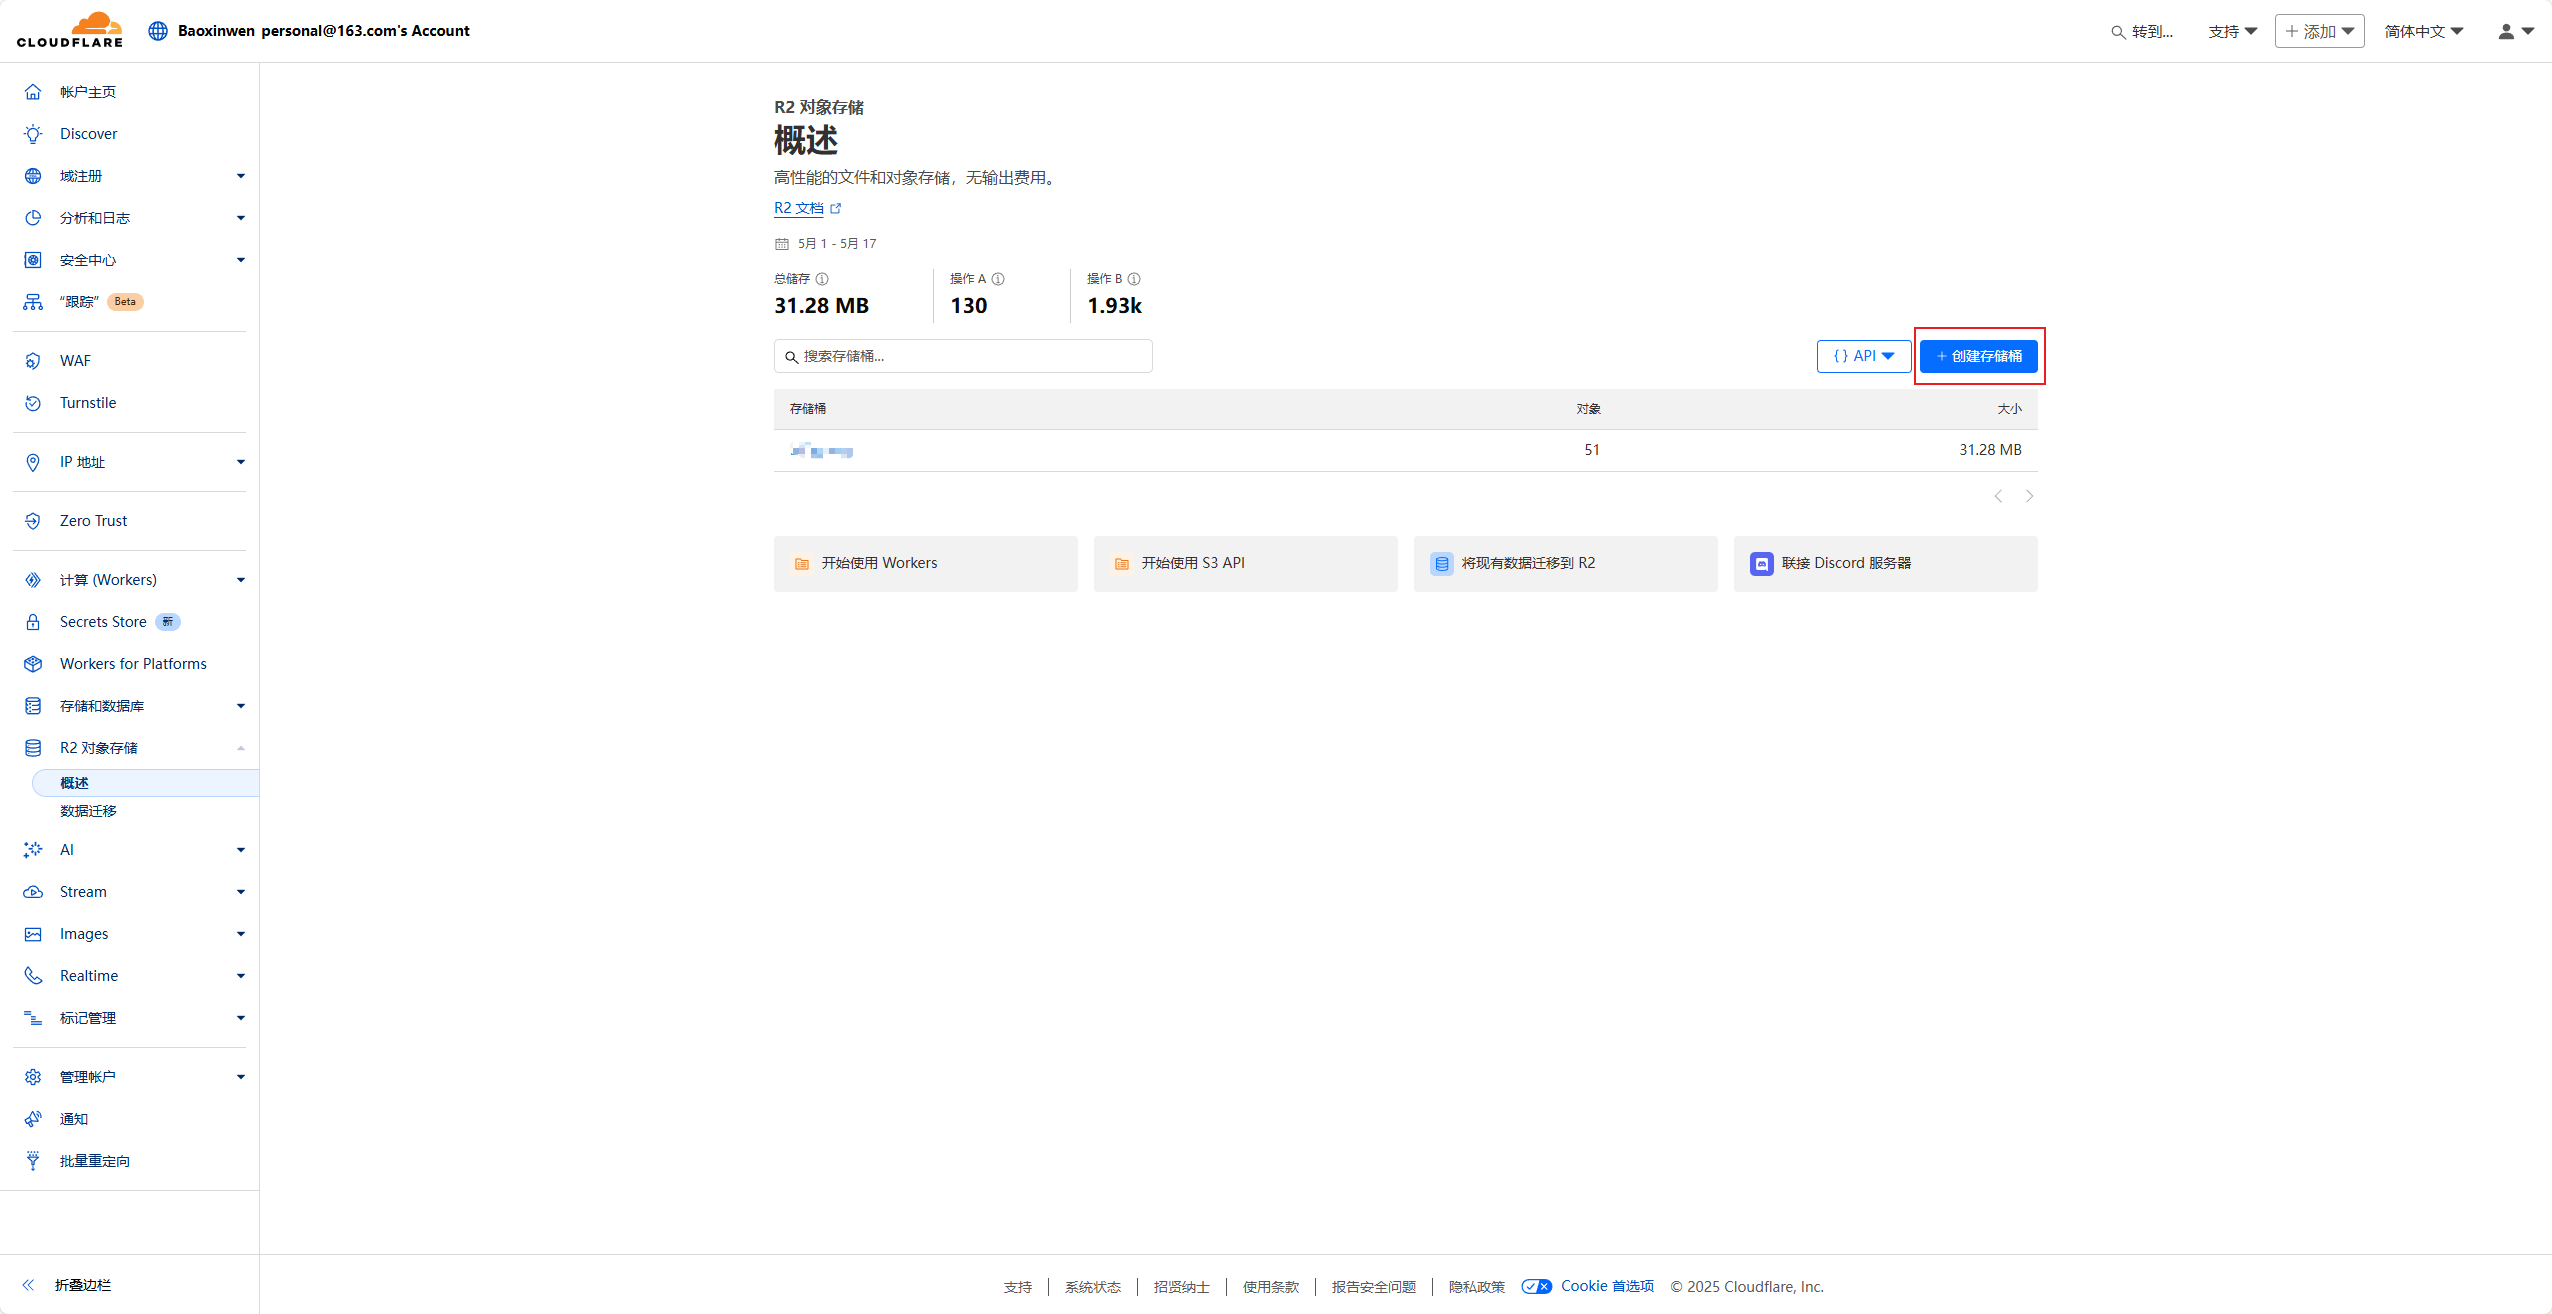Click the Workers for Platforms cube icon
Viewport: 2552px width, 1314px height.
coord(33,664)
